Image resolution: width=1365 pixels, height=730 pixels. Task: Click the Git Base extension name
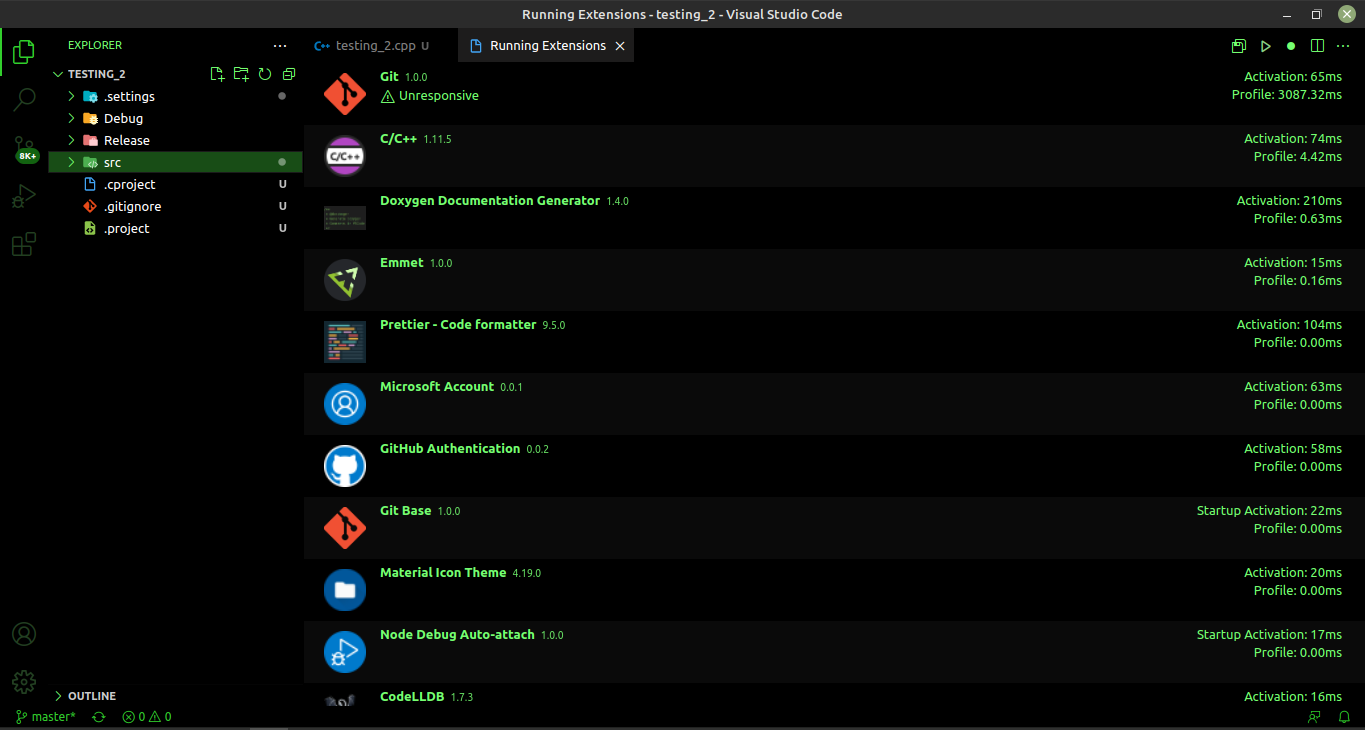(406, 511)
